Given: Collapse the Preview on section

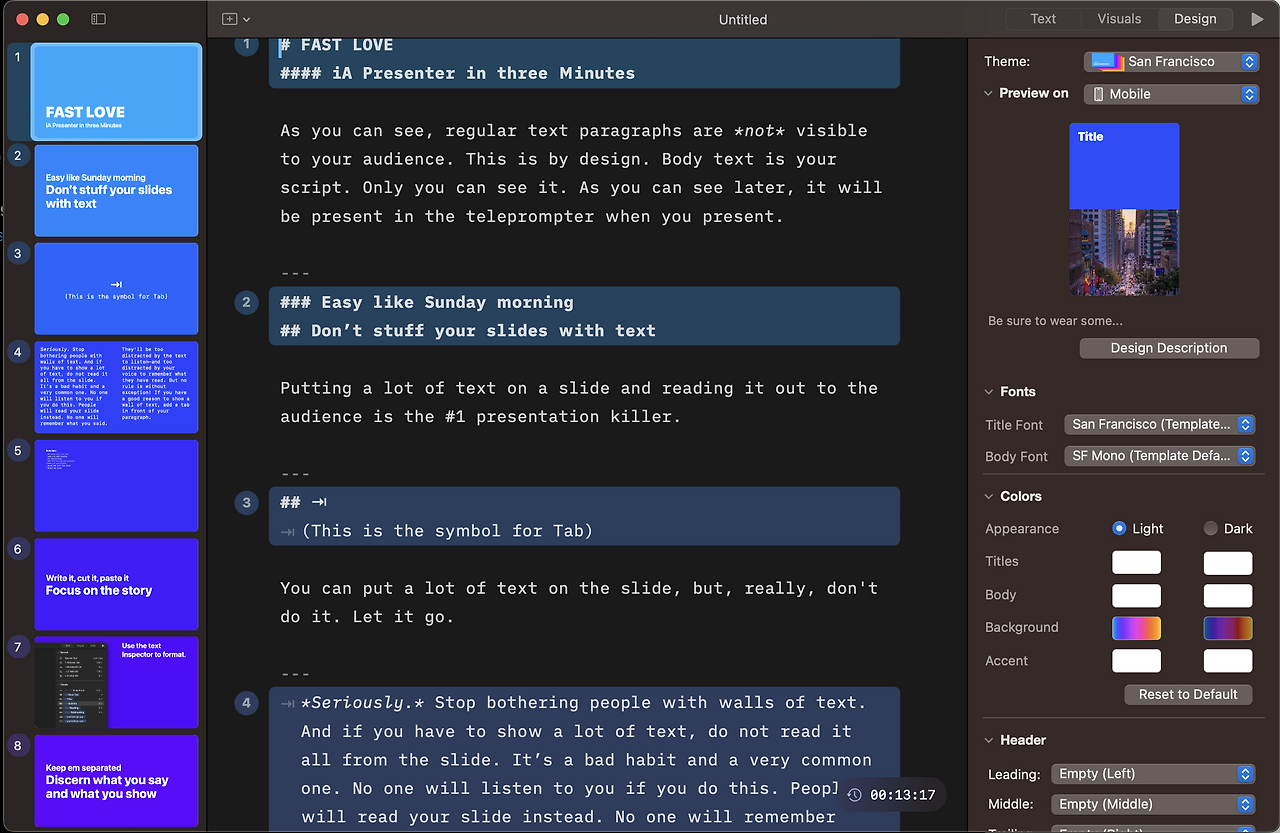Looking at the screenshot, I should coord(990,93).
